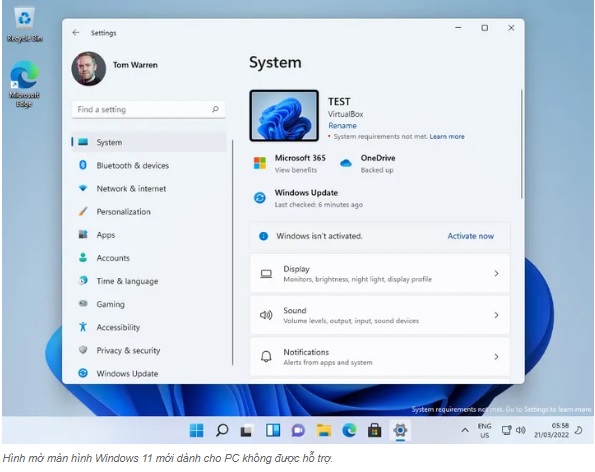Click the Bluetooth icon in the sidebar
Viewport: 595px width, 472px height.
[83, 165]
